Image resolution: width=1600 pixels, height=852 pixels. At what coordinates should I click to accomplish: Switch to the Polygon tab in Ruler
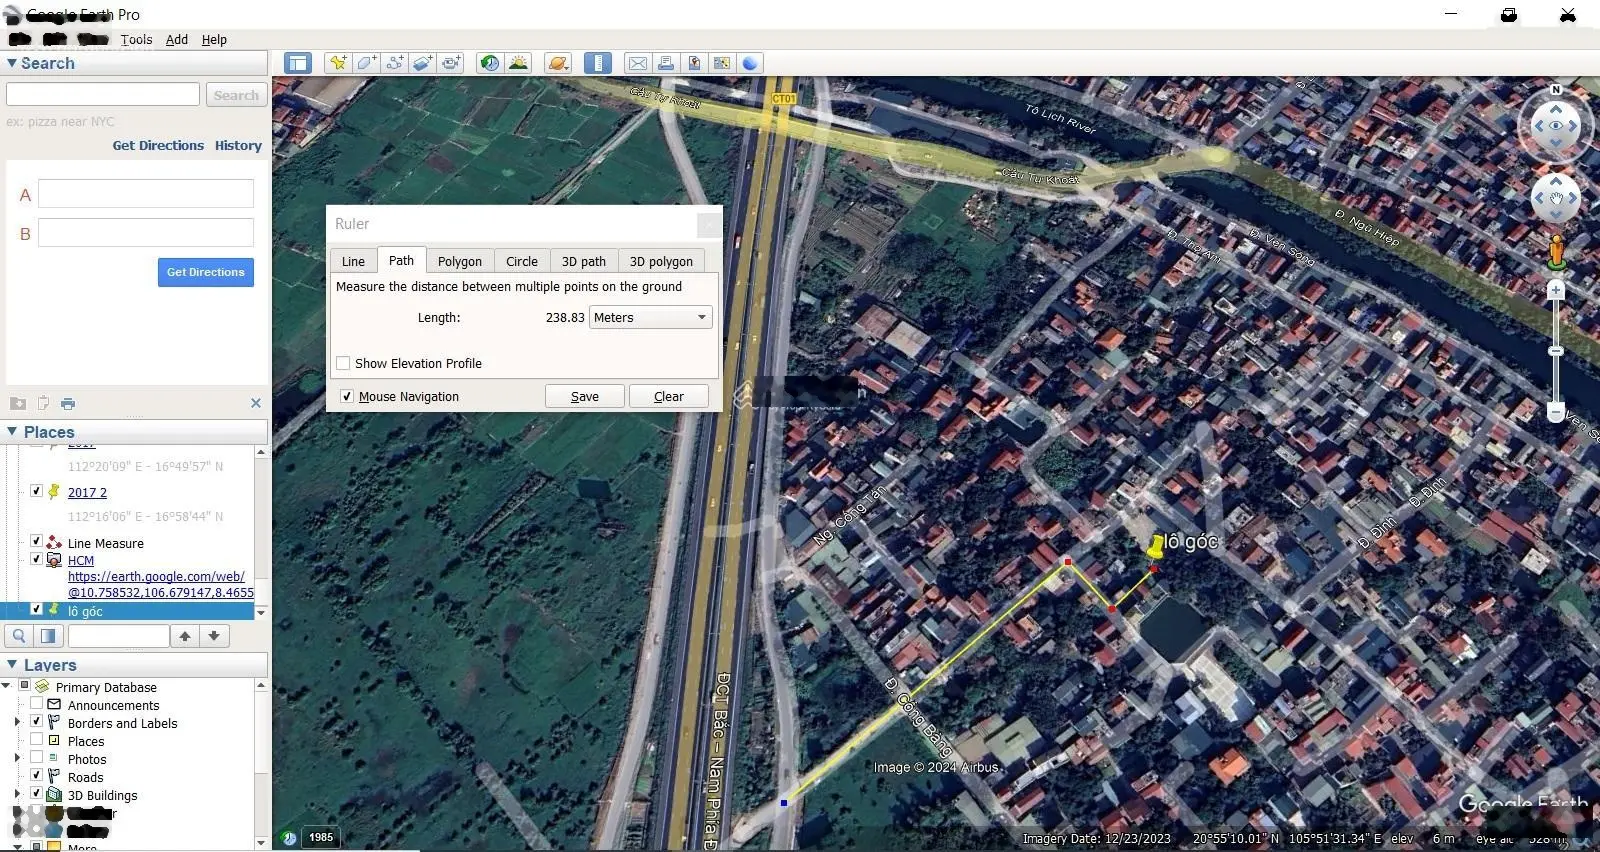pyautogui.click(x=460, y=261)
